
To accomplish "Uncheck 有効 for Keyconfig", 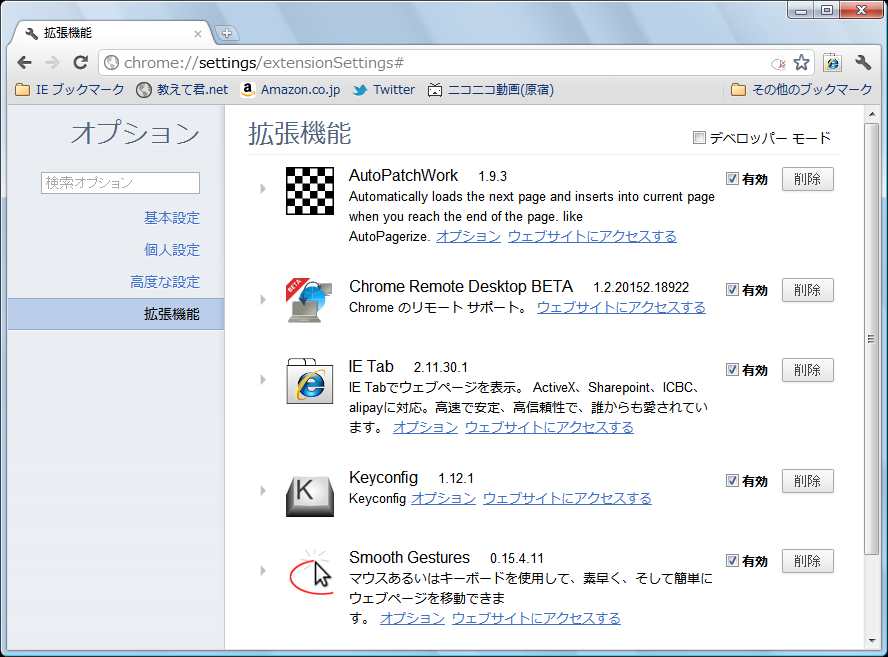I will click(x=732, y=481).
